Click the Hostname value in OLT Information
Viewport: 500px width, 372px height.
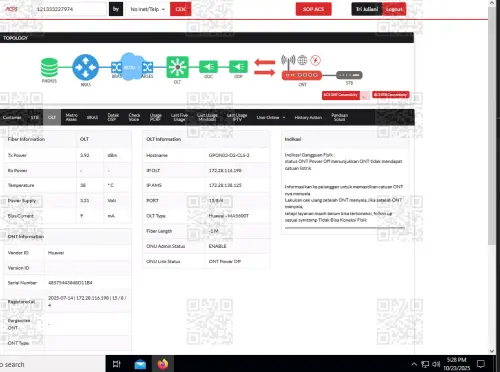[x=229, y=155]
